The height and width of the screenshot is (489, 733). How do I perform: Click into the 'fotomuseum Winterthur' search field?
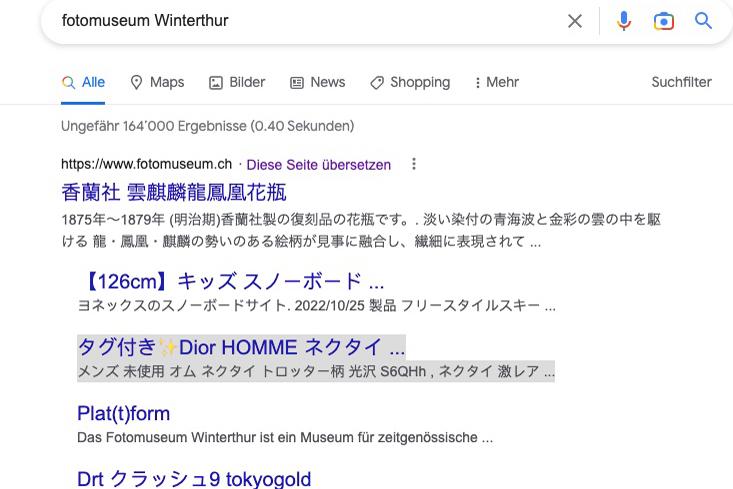pyautogui.click(x=300, y=21)
